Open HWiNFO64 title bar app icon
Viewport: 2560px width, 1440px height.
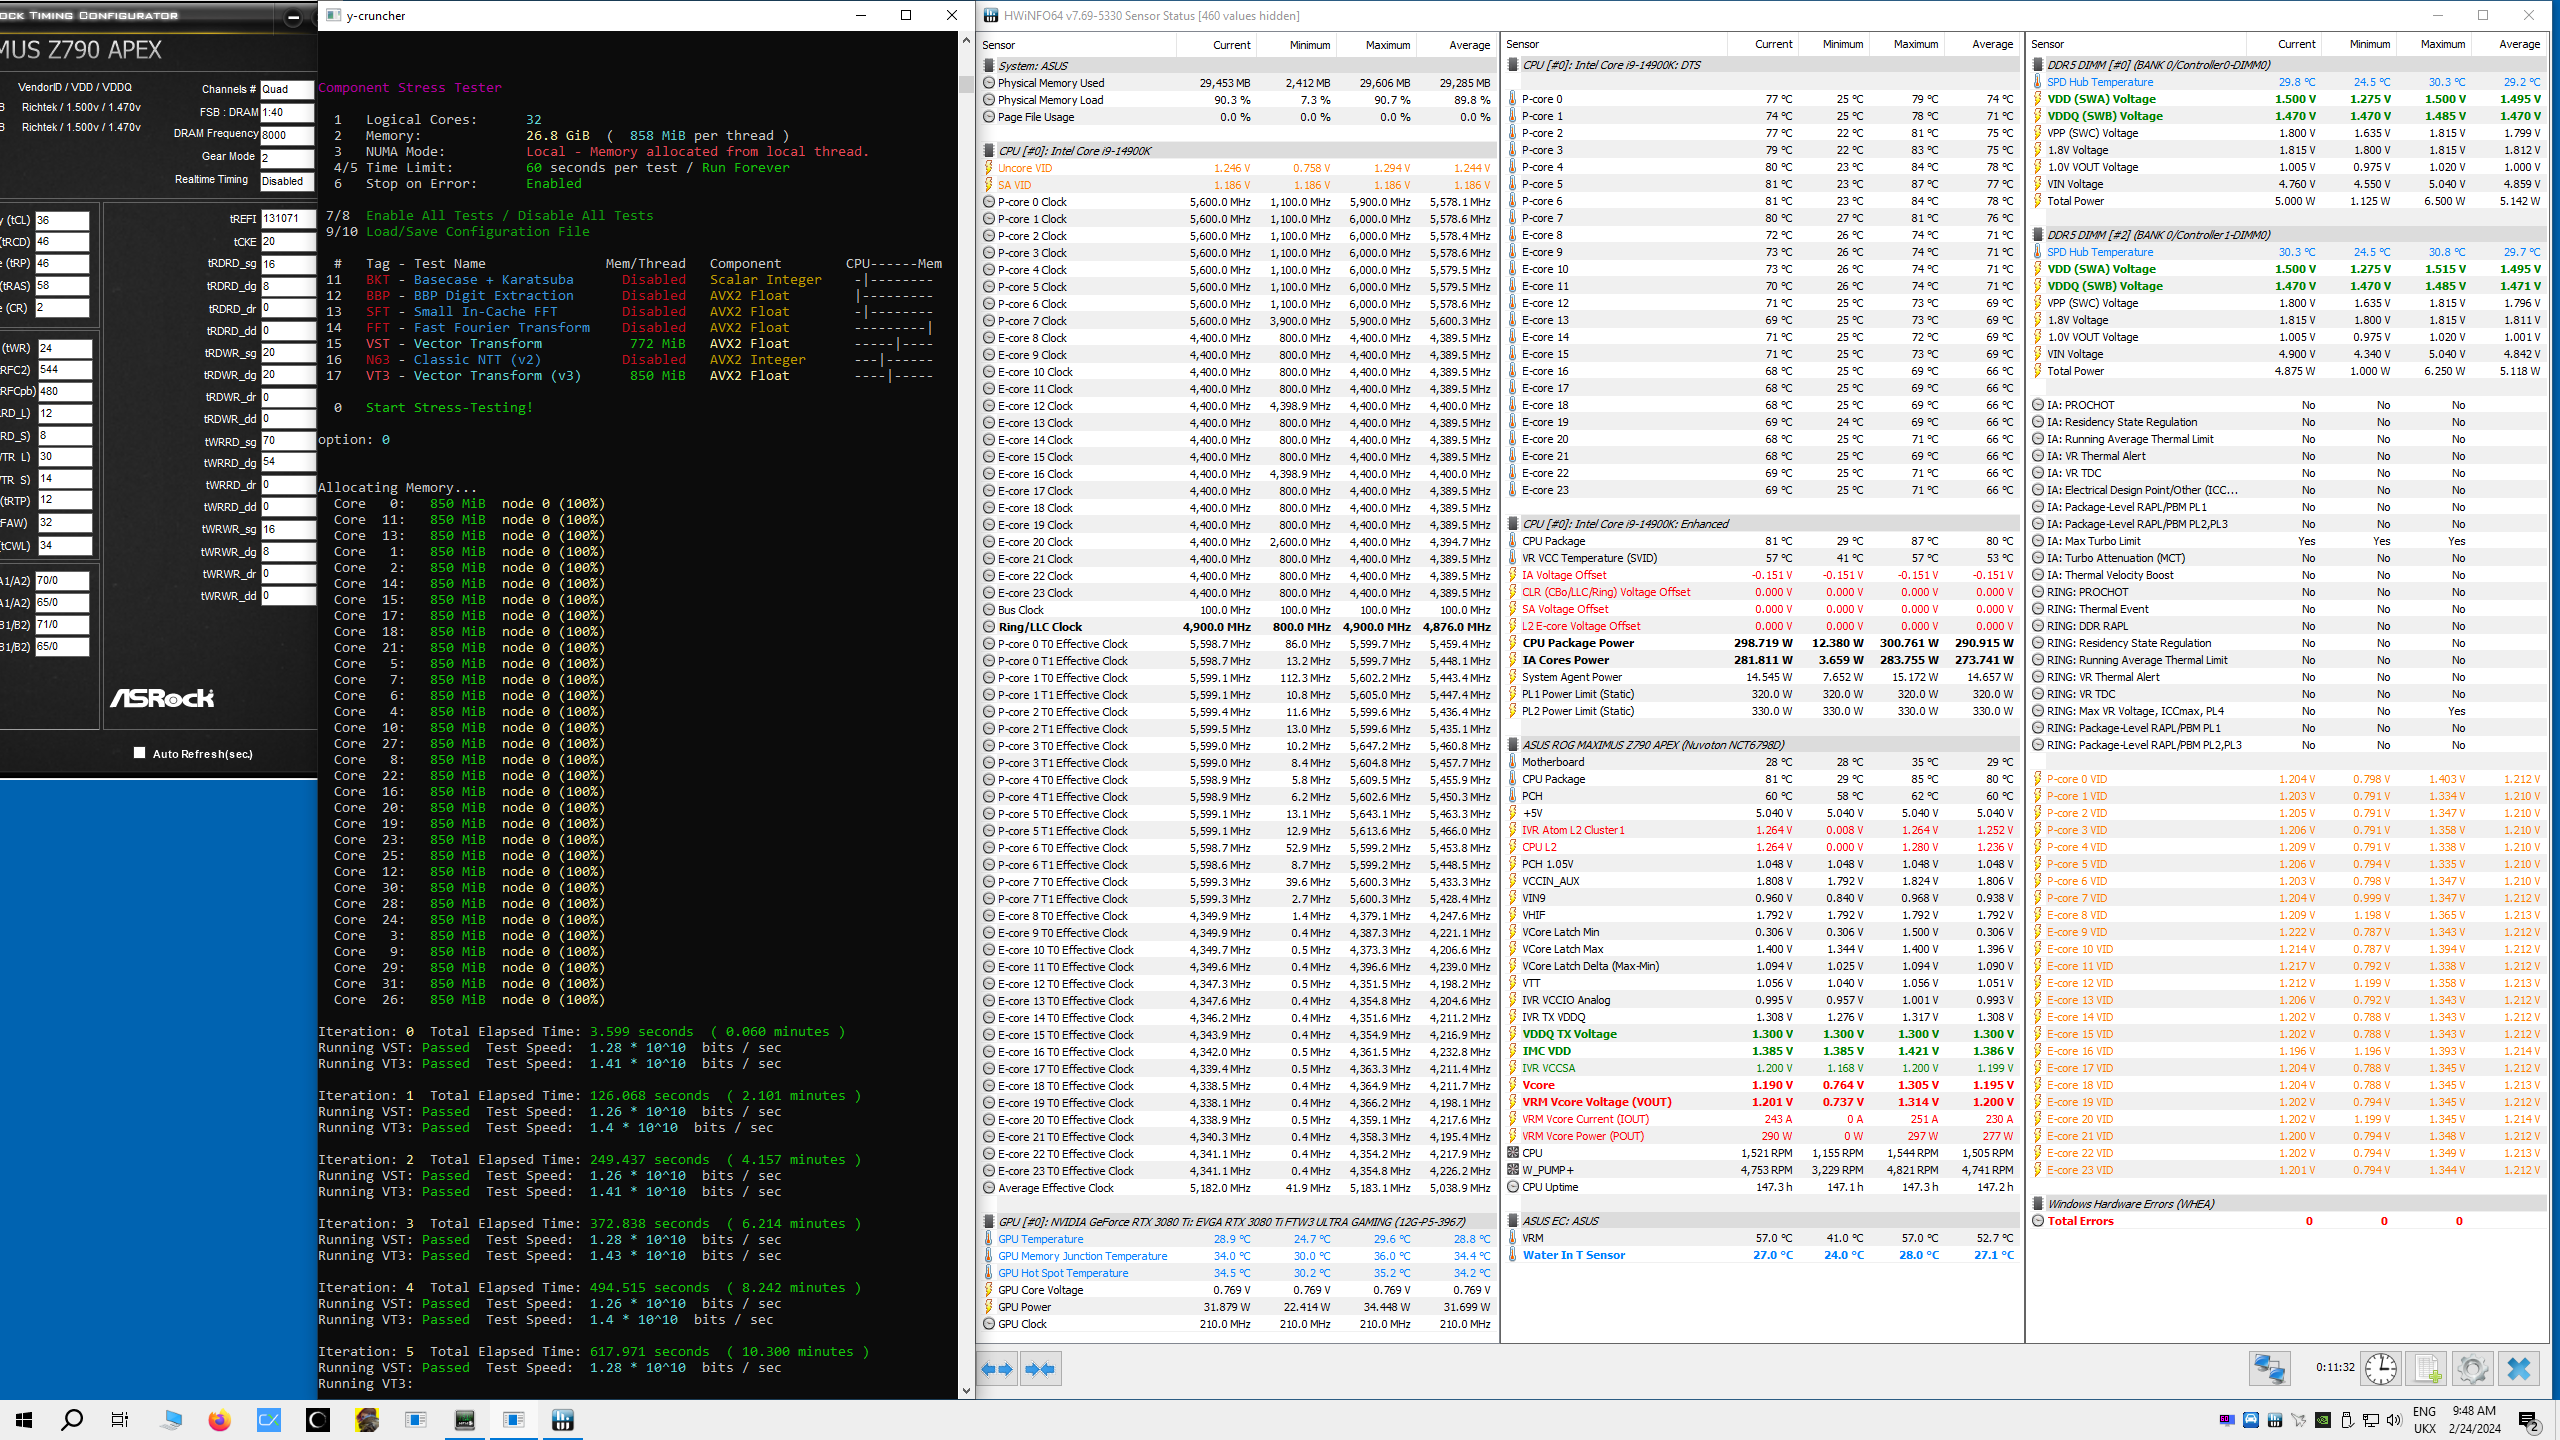990,15
